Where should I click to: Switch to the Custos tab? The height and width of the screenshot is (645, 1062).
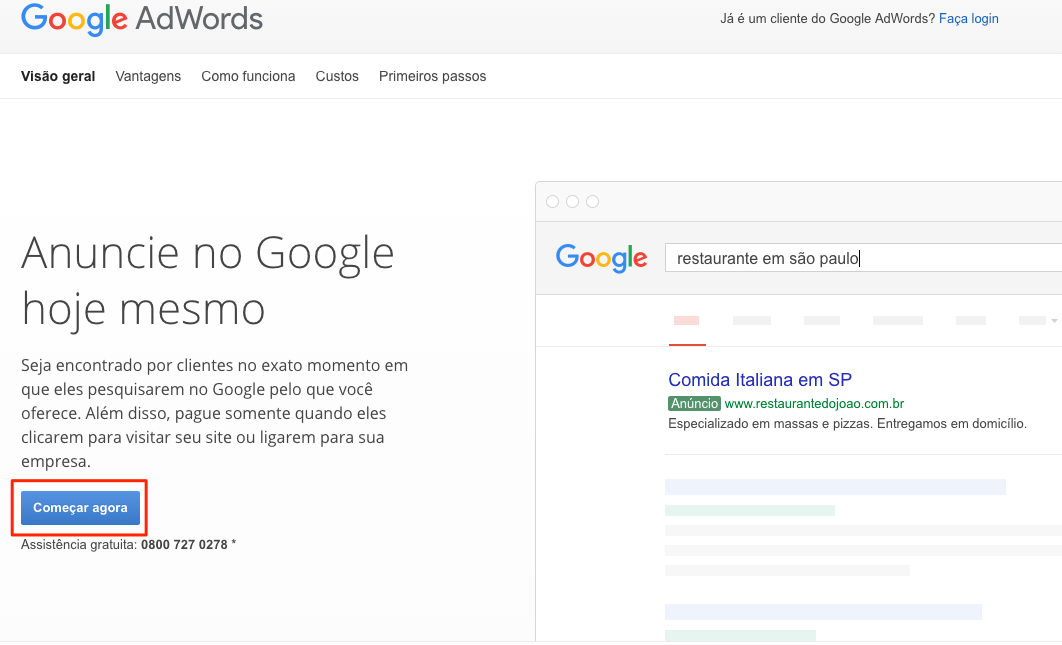tap(337, 77)
